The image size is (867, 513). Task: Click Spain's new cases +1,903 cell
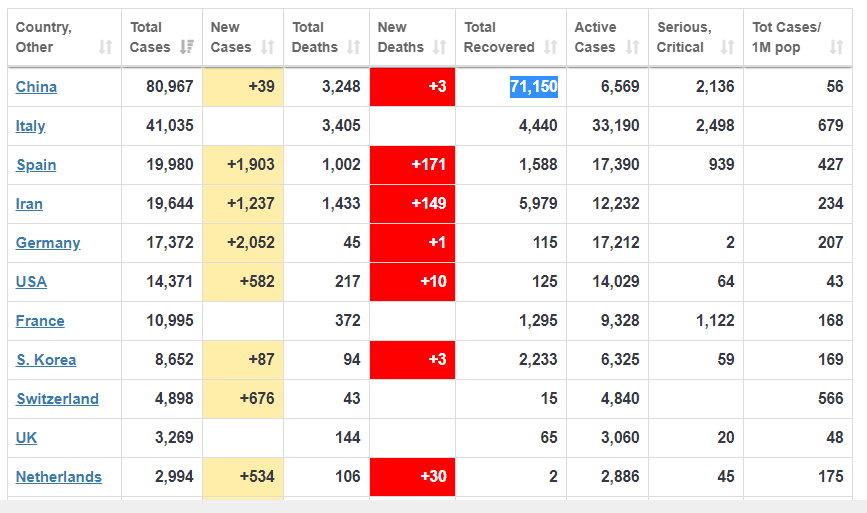243,165
